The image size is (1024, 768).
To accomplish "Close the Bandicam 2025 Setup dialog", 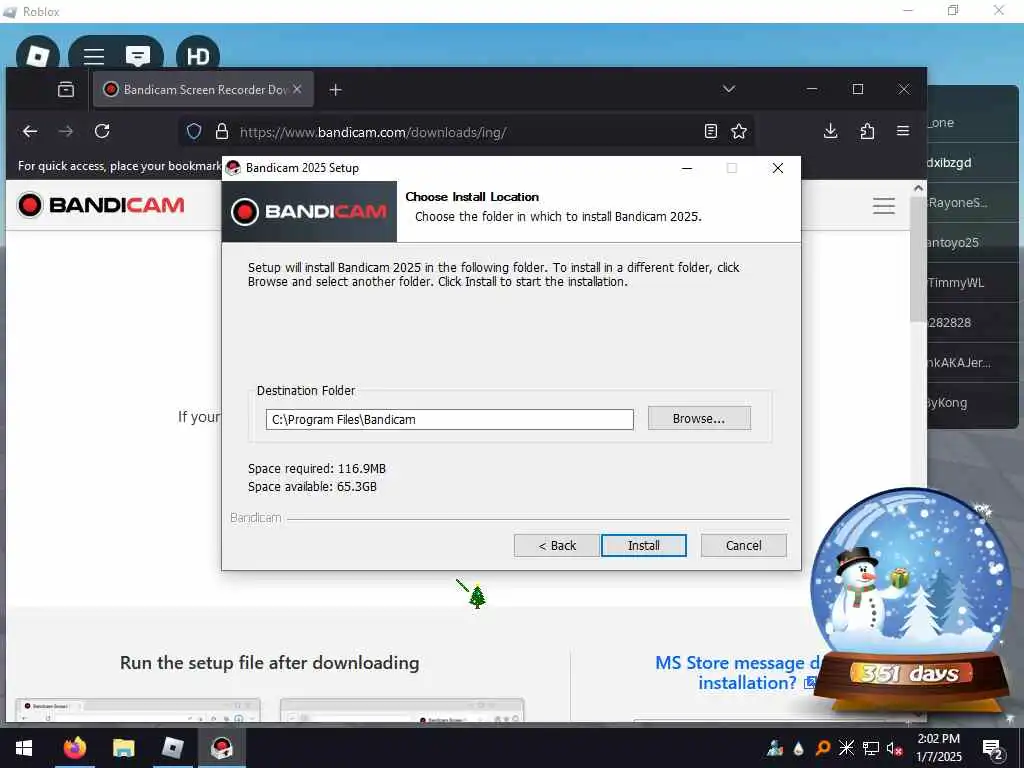I will pyautogui.click(x=777, y=168).
